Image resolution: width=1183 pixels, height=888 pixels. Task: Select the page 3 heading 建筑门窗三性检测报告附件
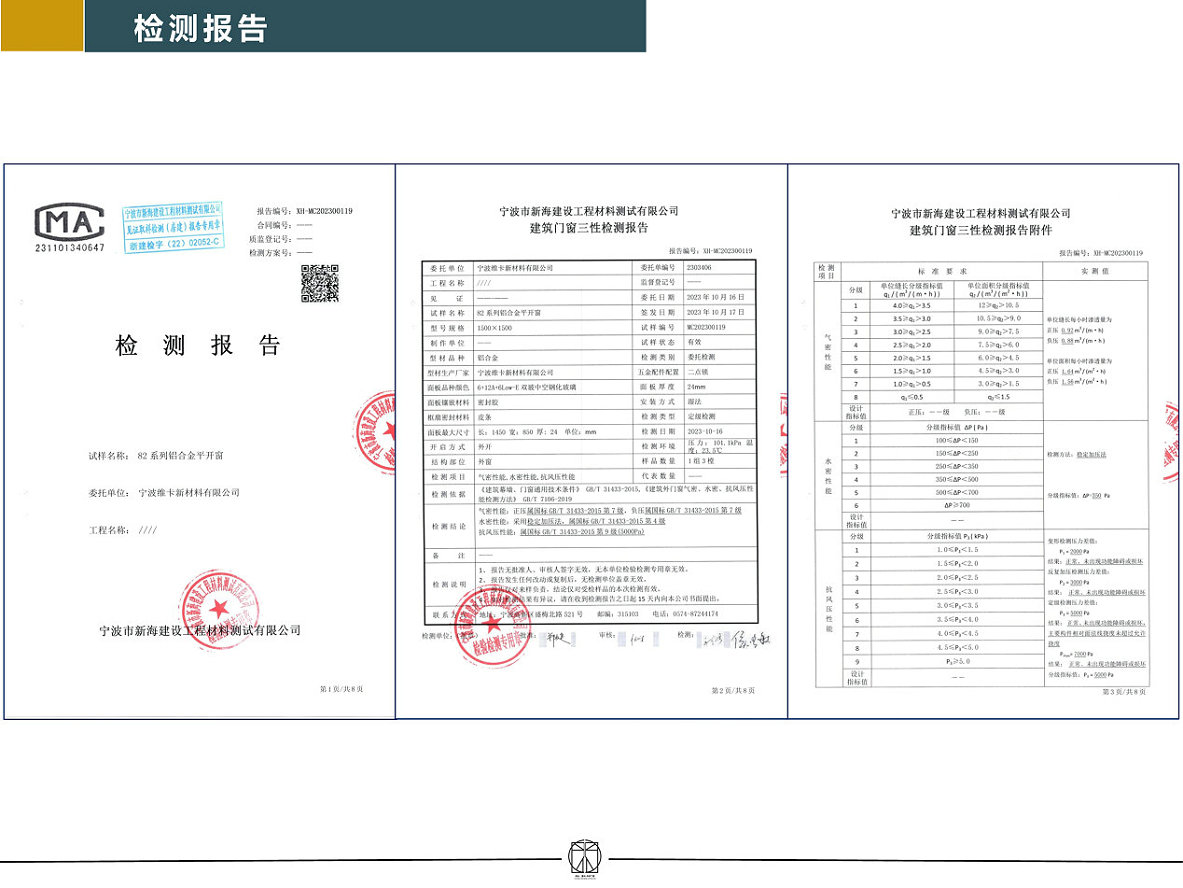coord(981,230)
